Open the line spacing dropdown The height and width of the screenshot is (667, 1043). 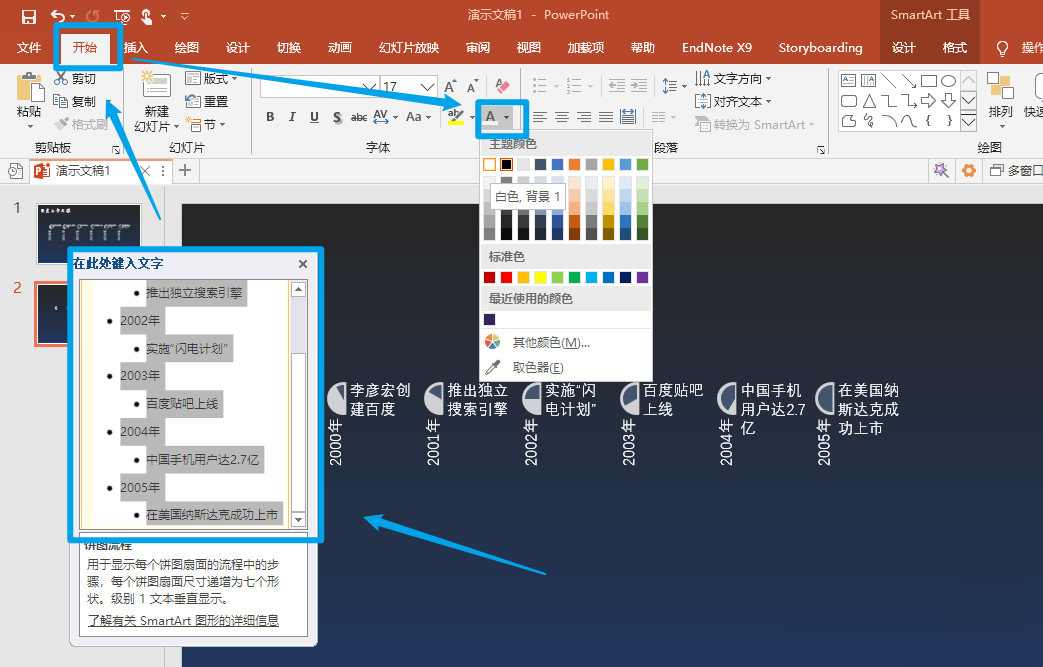pos(674,86)
